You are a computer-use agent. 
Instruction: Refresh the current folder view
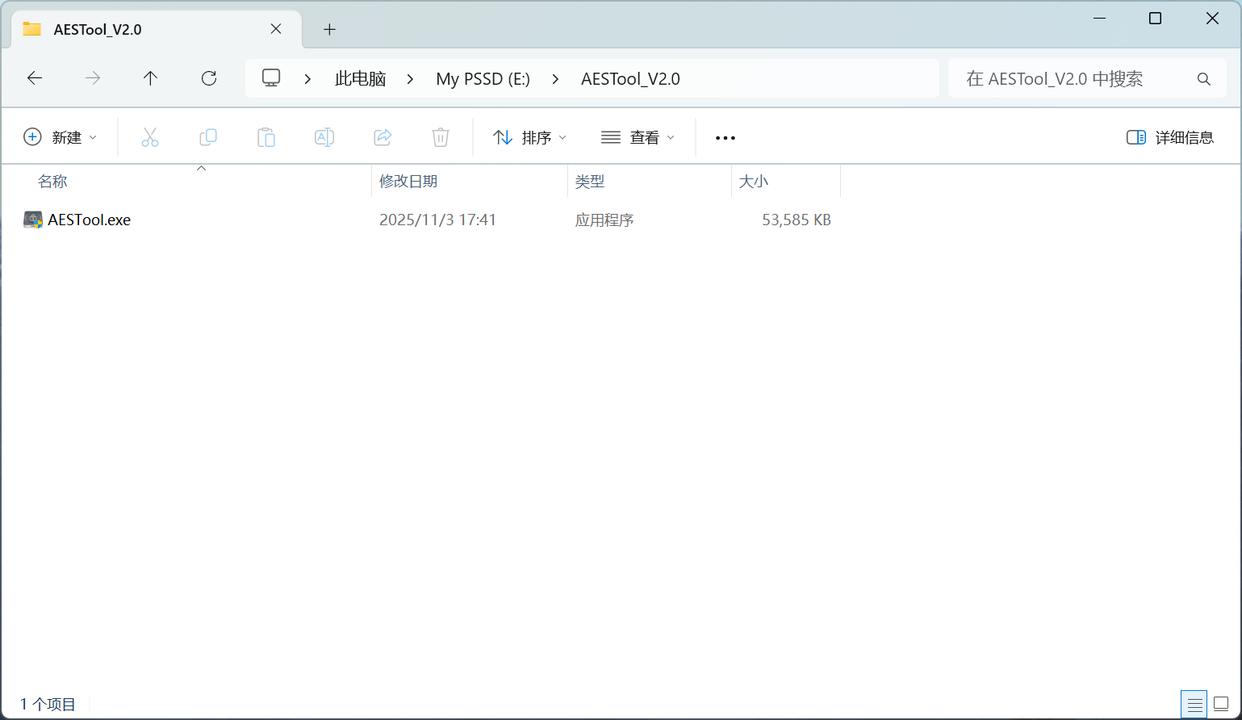pyautogui.click(x=209, y=78)
